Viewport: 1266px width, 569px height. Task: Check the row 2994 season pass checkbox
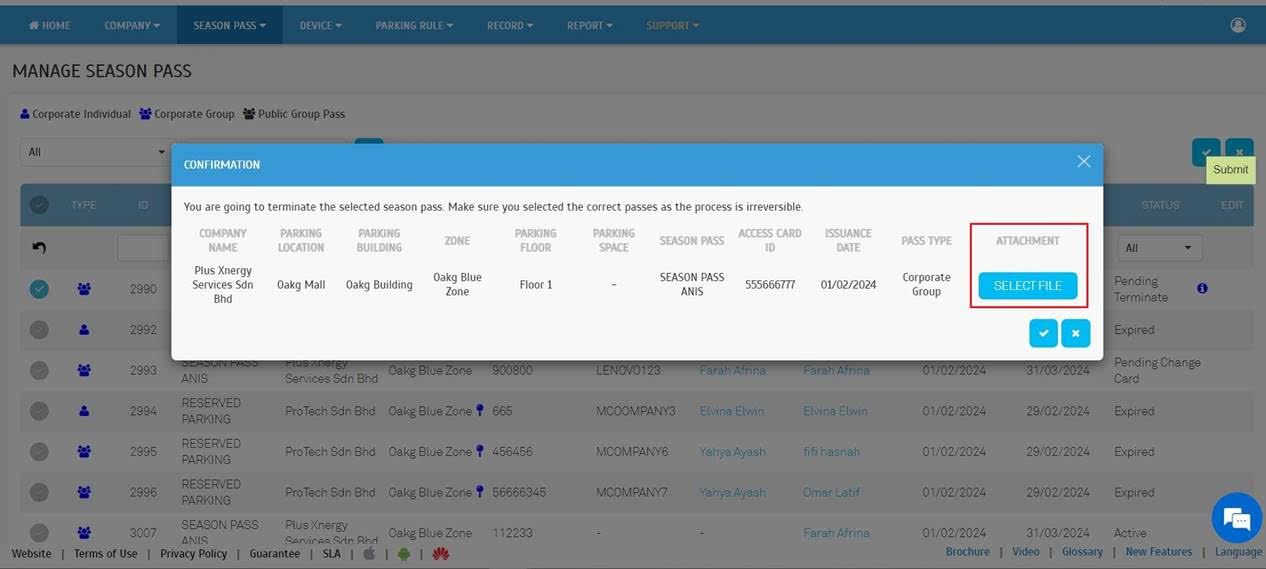coord(39,411)
